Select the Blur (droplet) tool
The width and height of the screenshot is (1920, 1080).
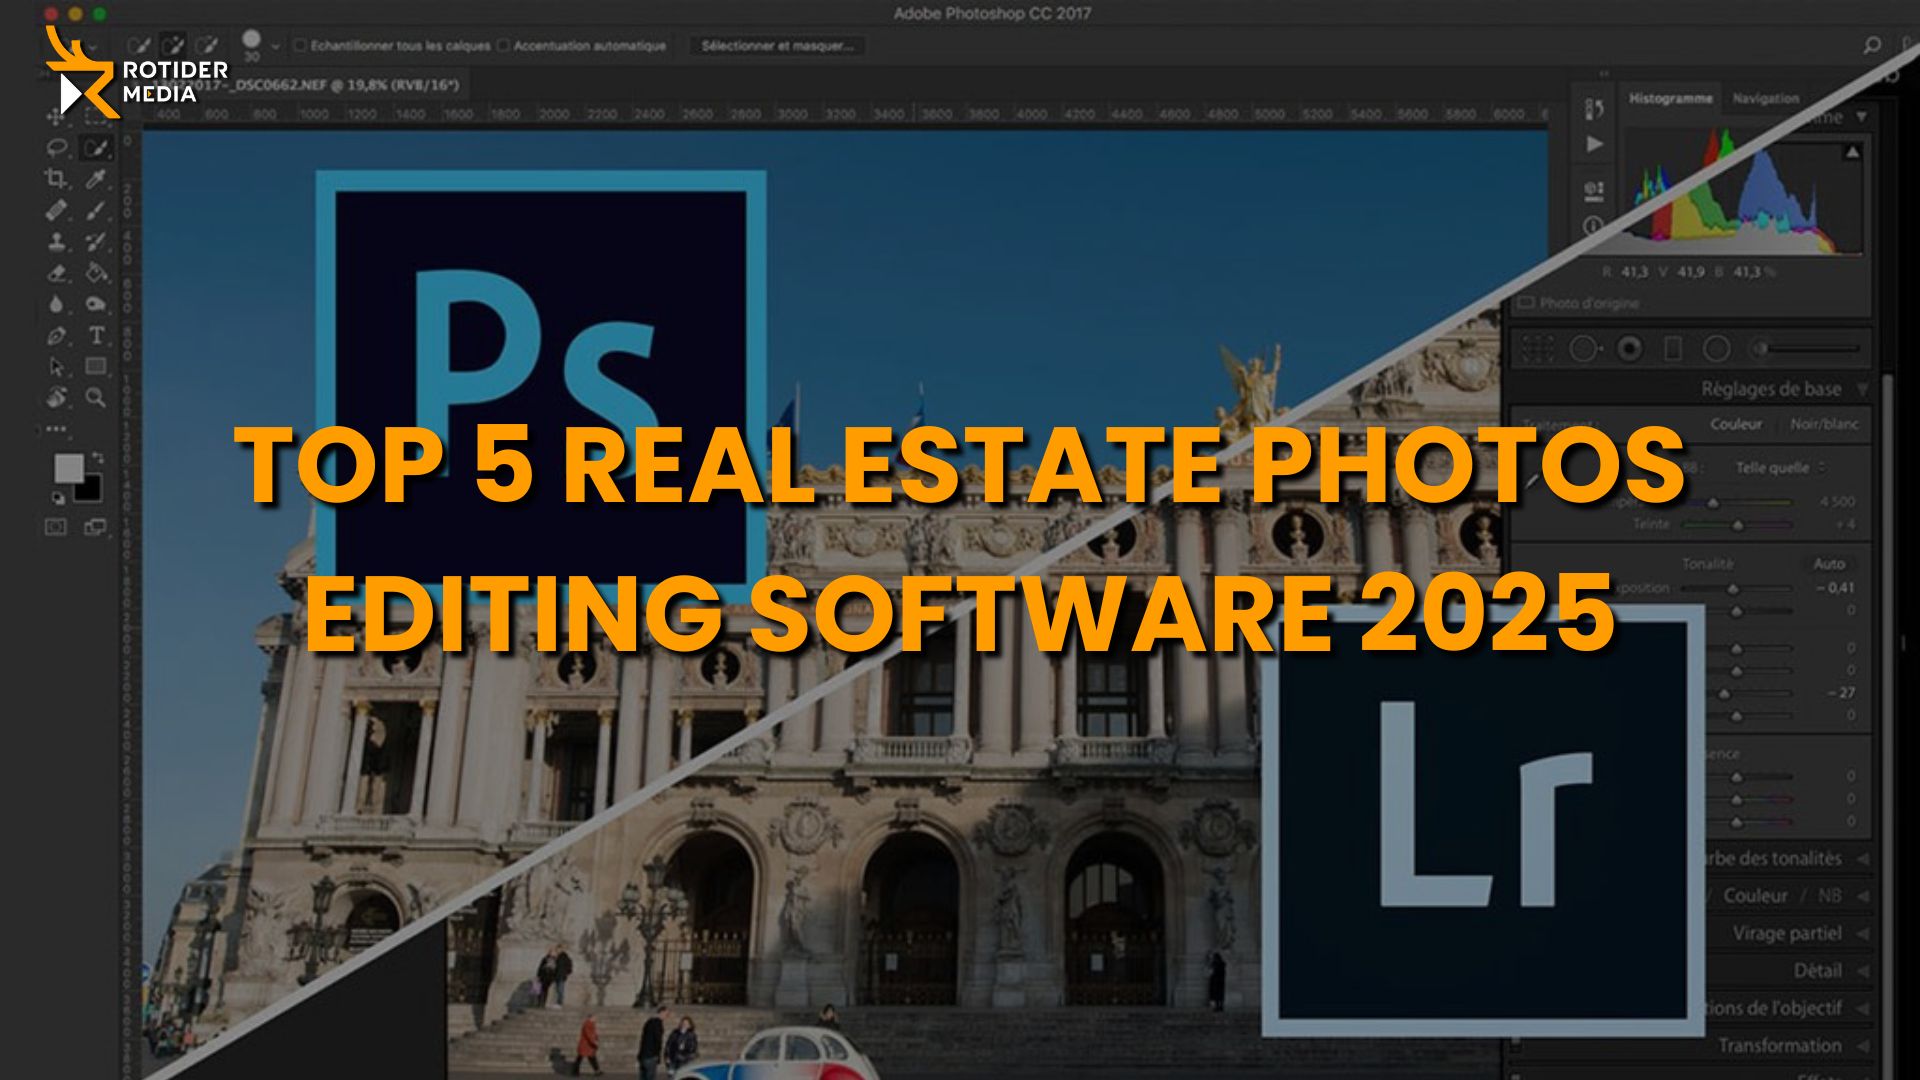tap(57, 304)
